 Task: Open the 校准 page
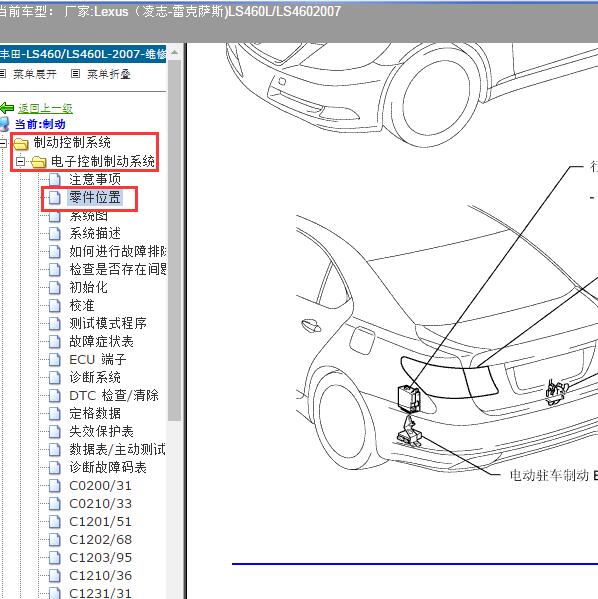click(82, 305)
